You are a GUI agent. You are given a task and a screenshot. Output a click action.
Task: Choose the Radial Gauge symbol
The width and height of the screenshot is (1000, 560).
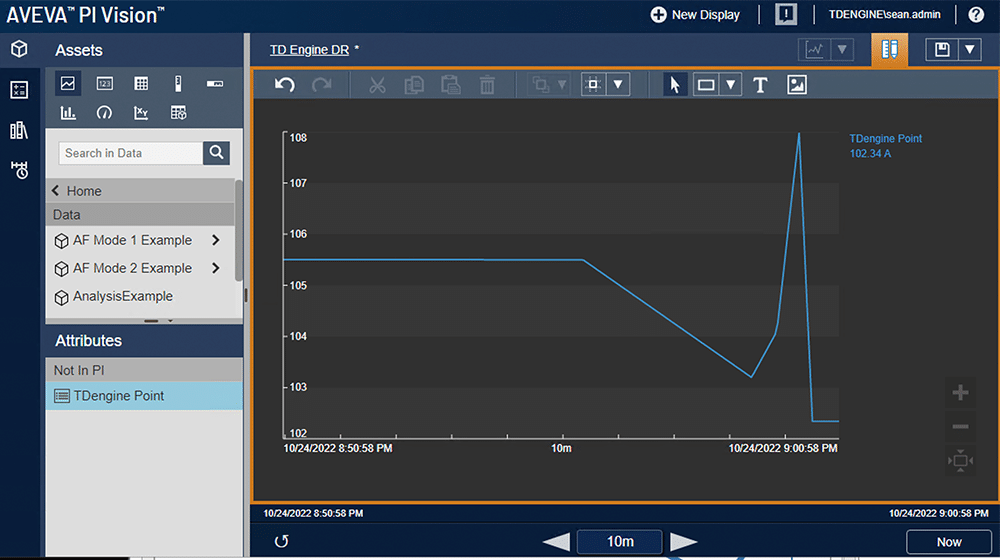click(104, 113)
